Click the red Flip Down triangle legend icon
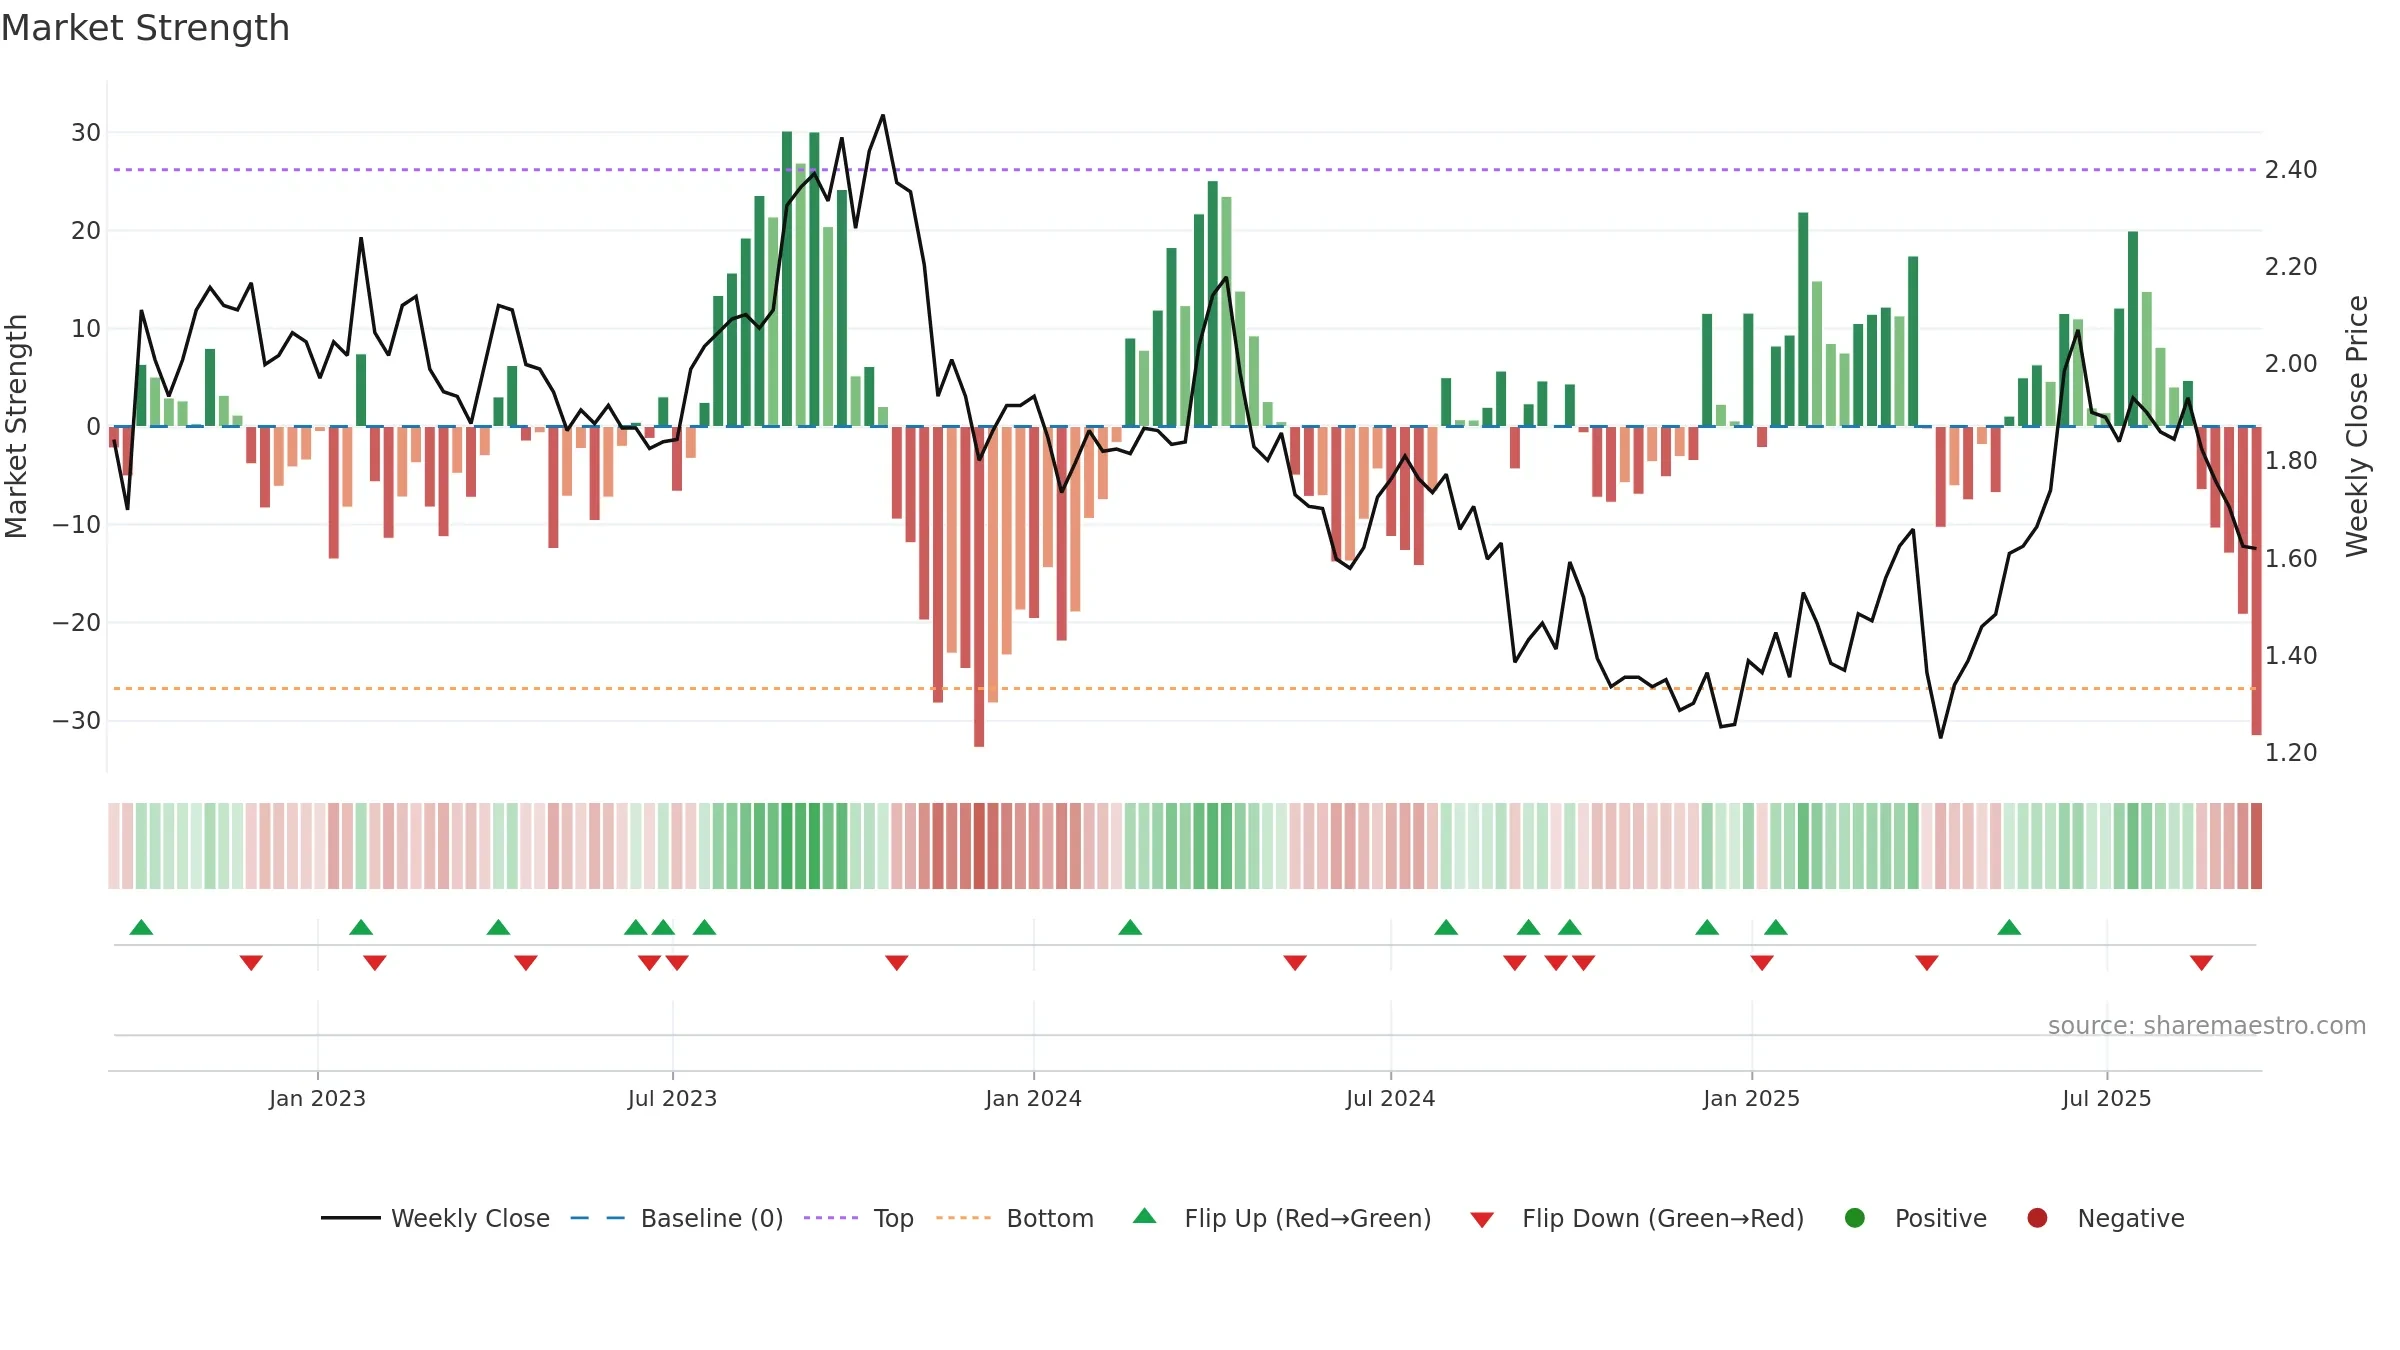Viewport: 2400px width, 1350px height. click(x=1482, y=1219)
